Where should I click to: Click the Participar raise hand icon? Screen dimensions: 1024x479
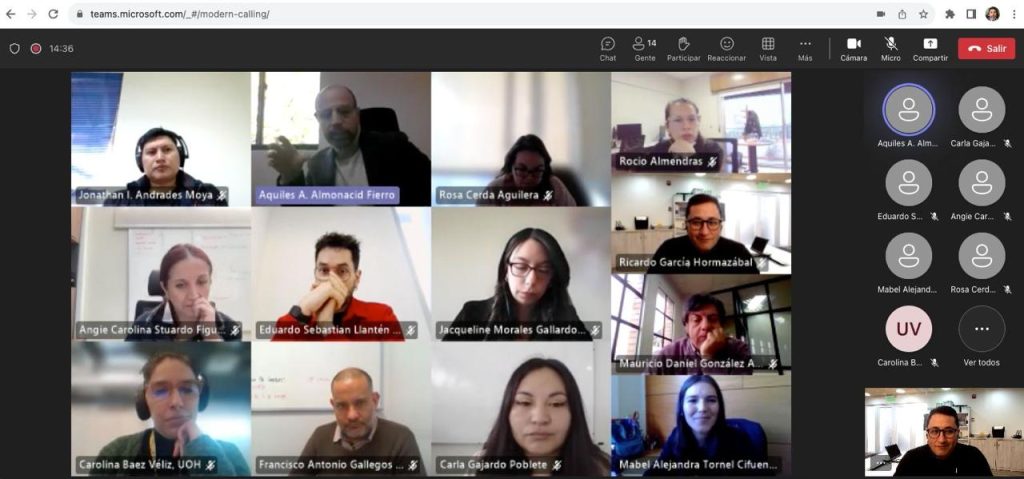[683, 49]
